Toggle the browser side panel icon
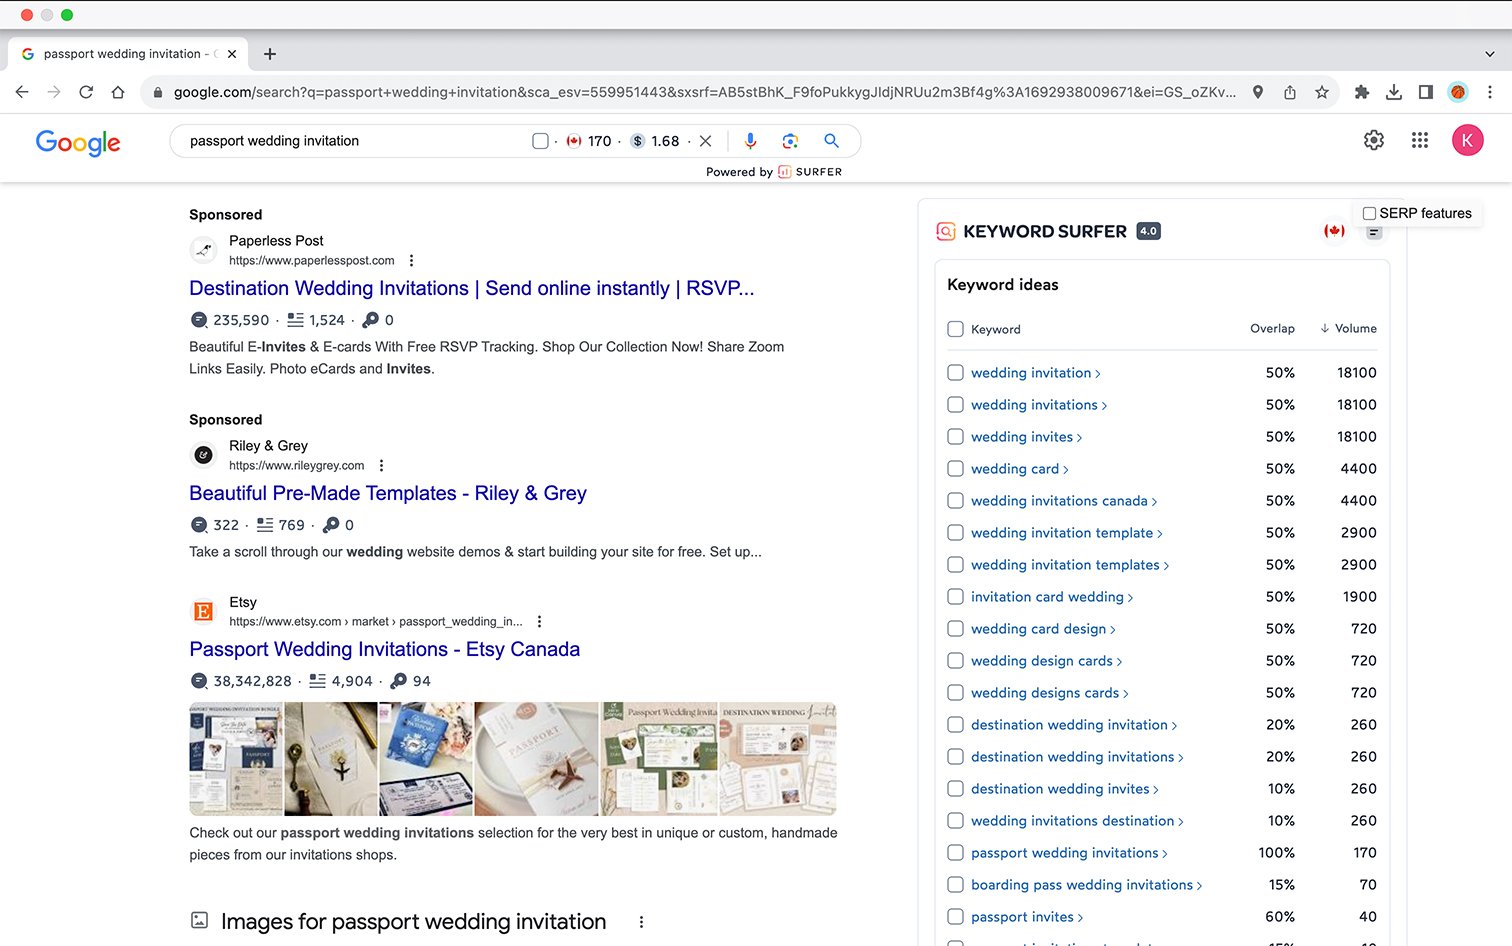The height and width of the screenshot is (946, 1512). [x=1426, y=92]
